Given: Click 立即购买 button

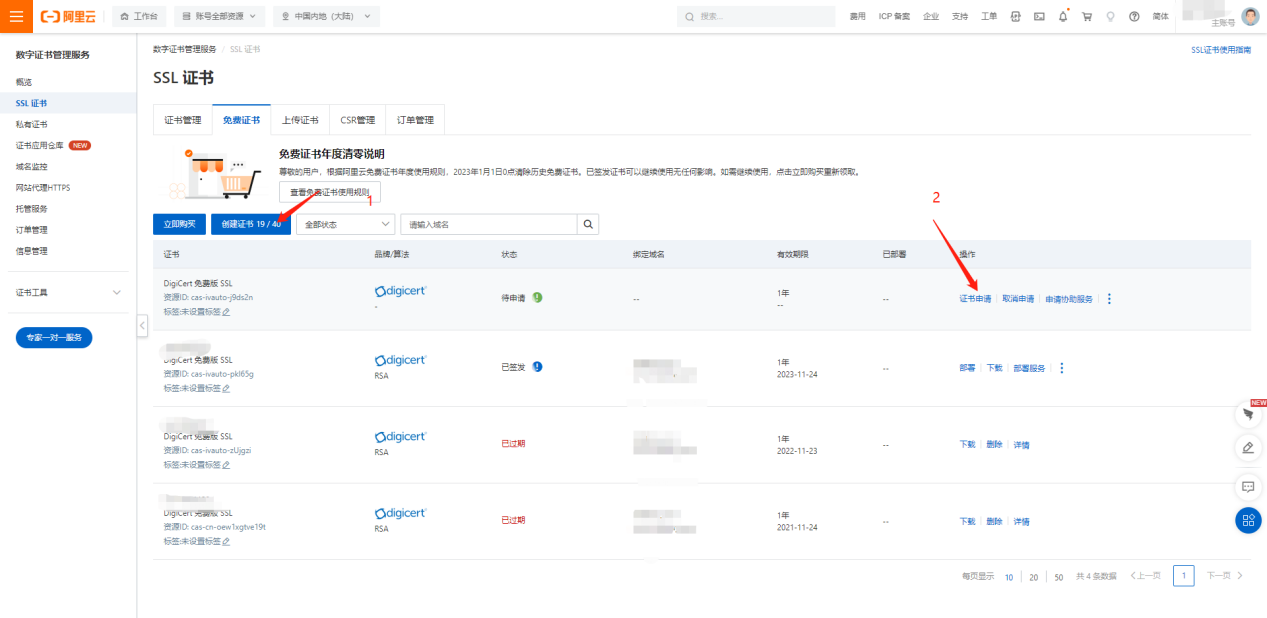Looking at the screenshot, I should click(x=179, y=224).
